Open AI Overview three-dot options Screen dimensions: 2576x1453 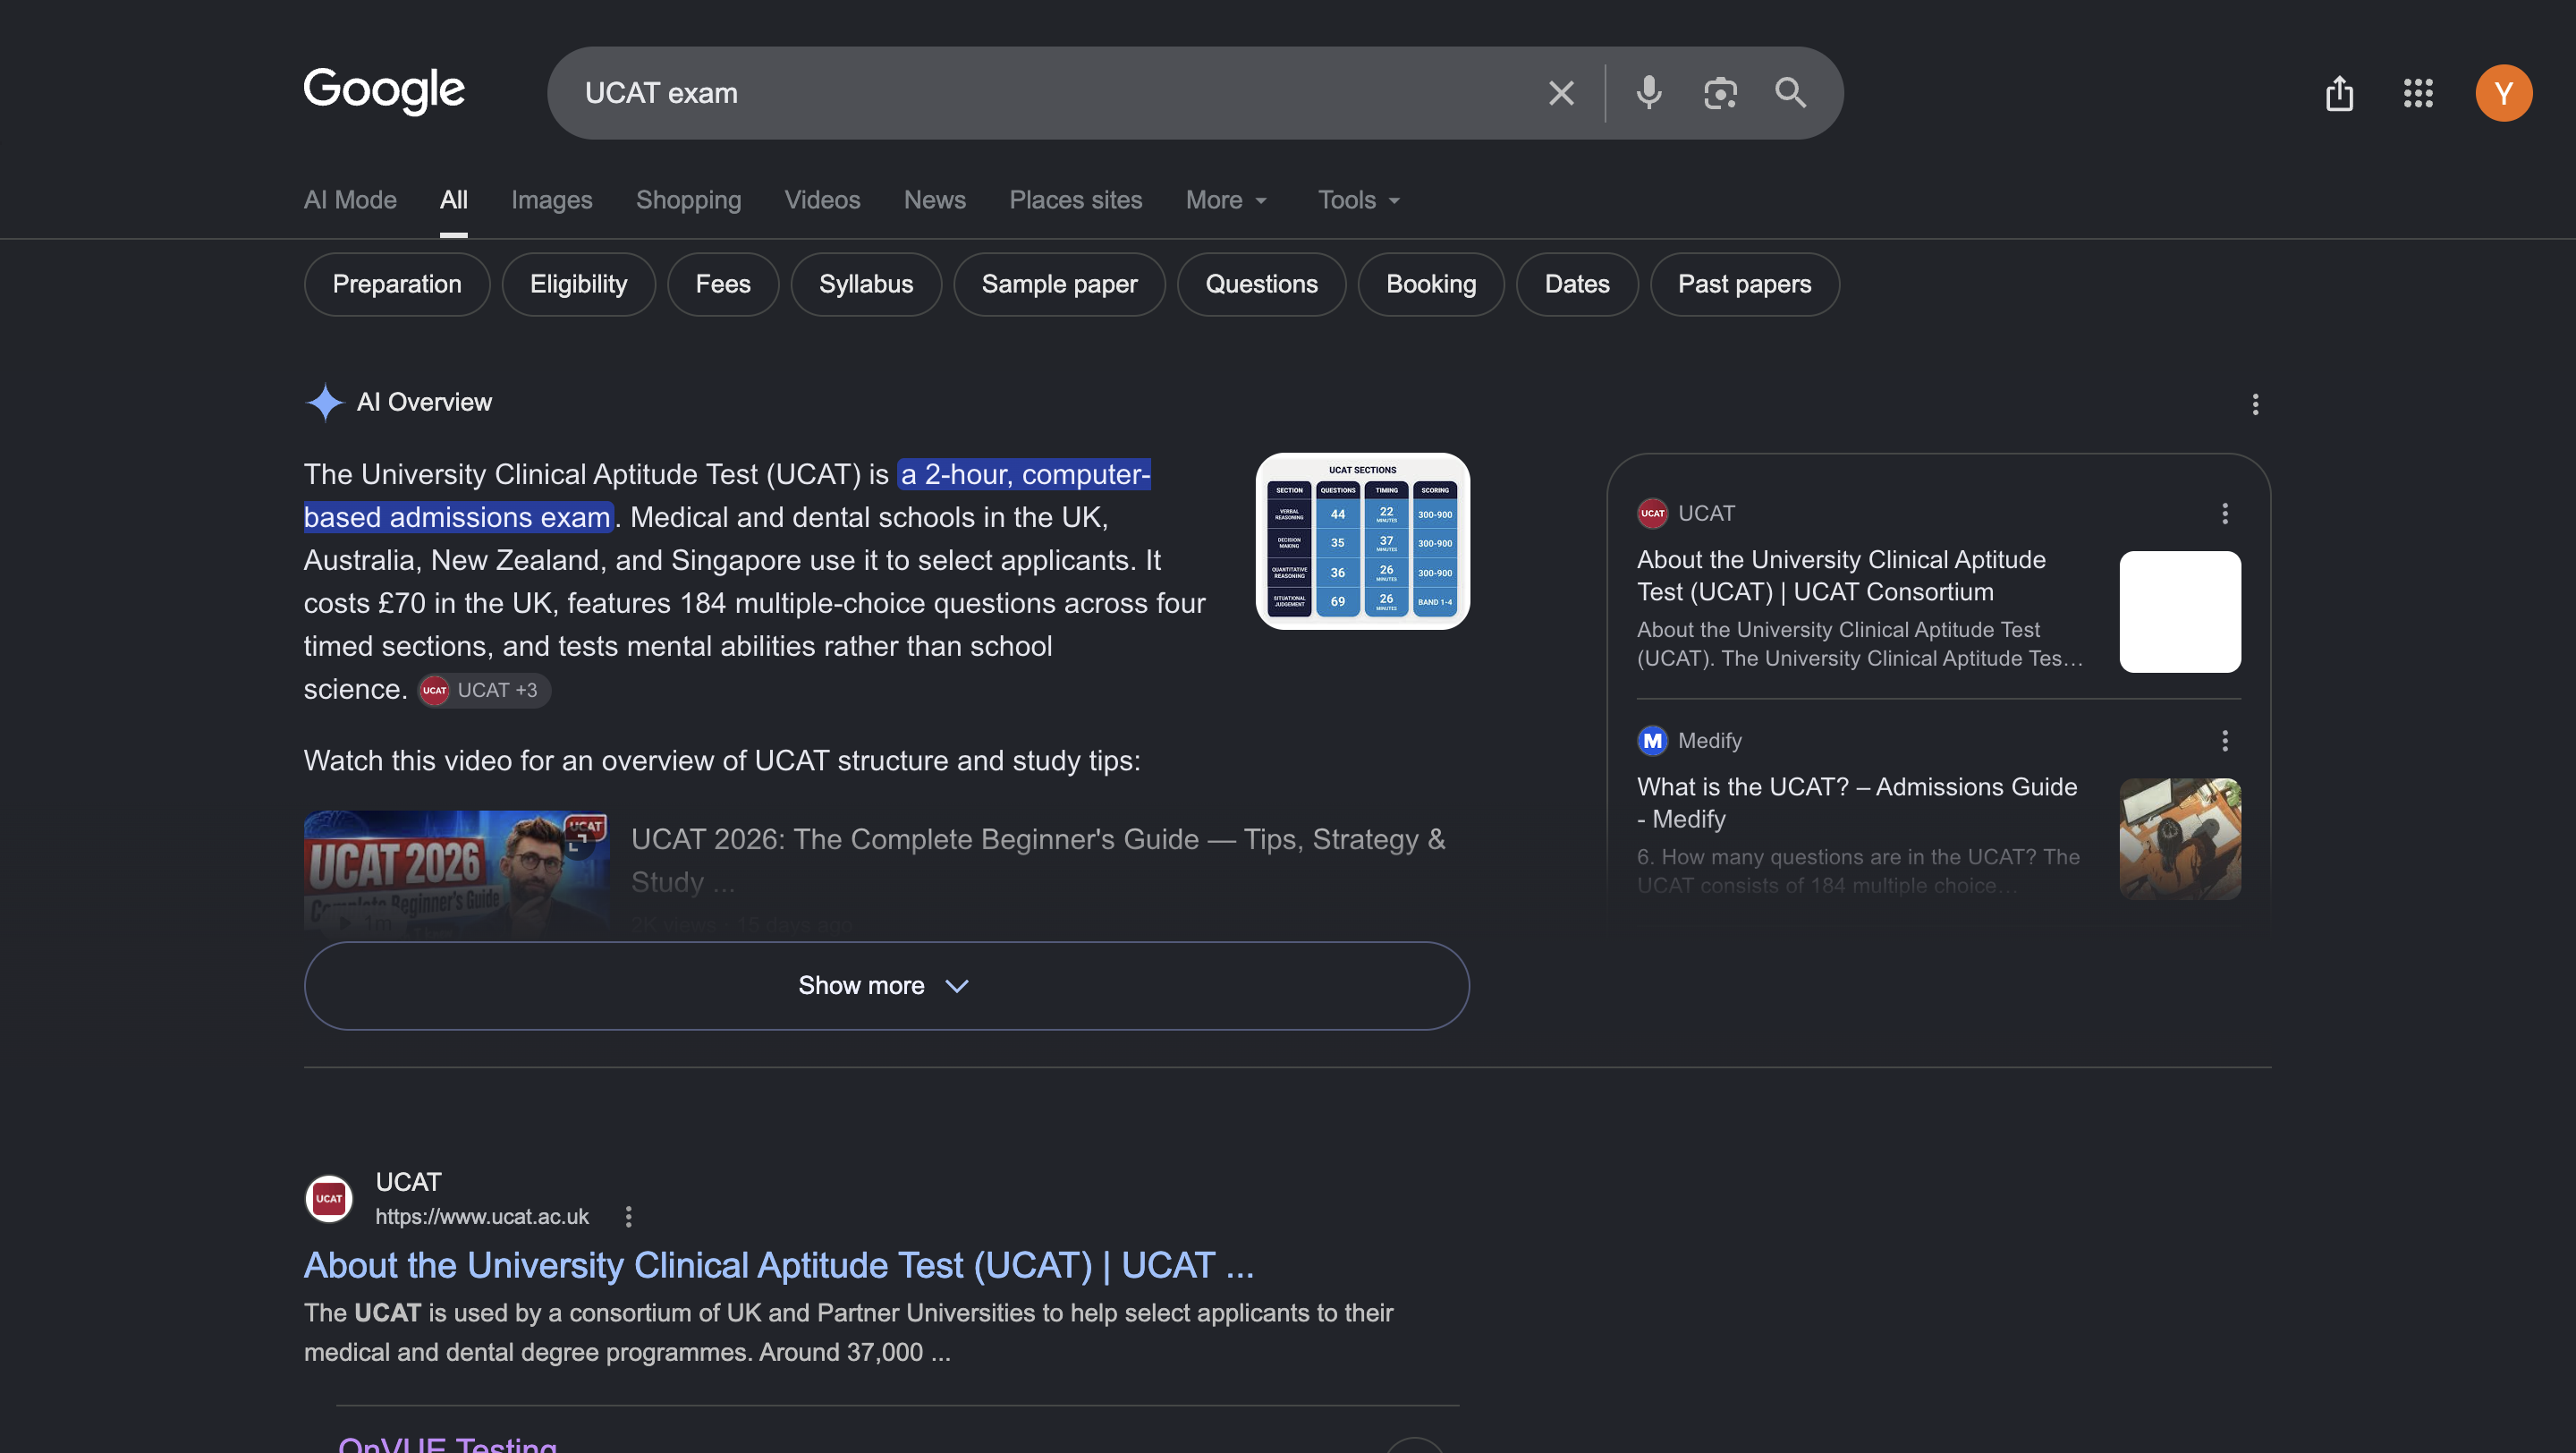tap(2255, 404)
